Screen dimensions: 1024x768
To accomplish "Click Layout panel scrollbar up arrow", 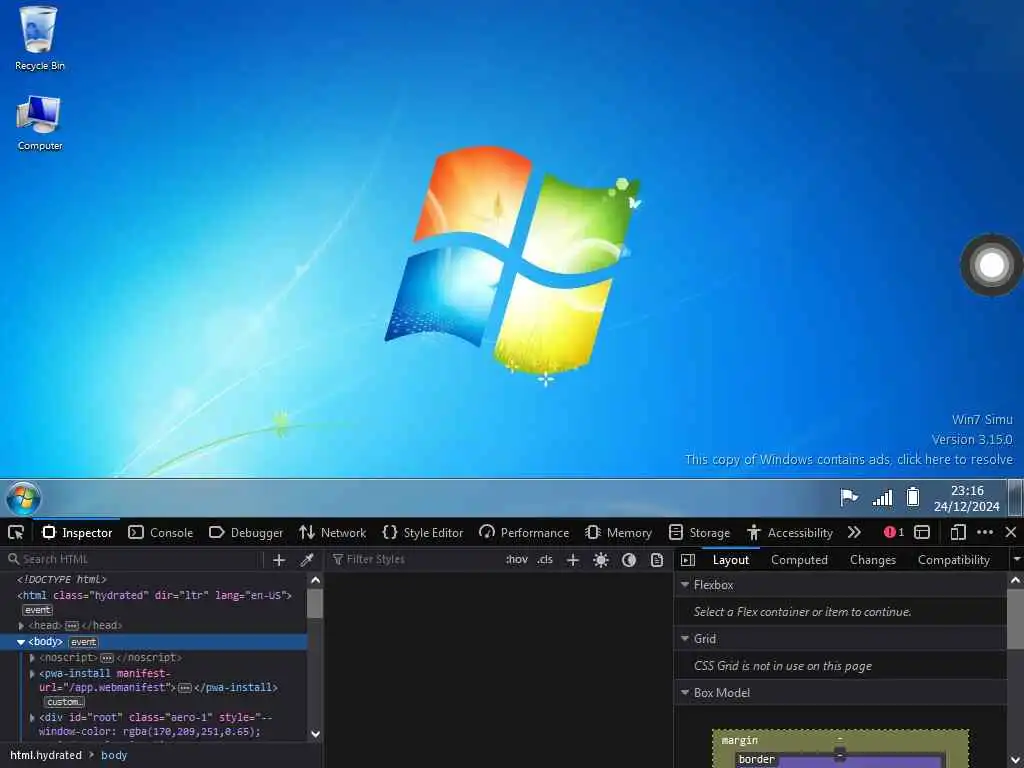I will [1016, 580].
